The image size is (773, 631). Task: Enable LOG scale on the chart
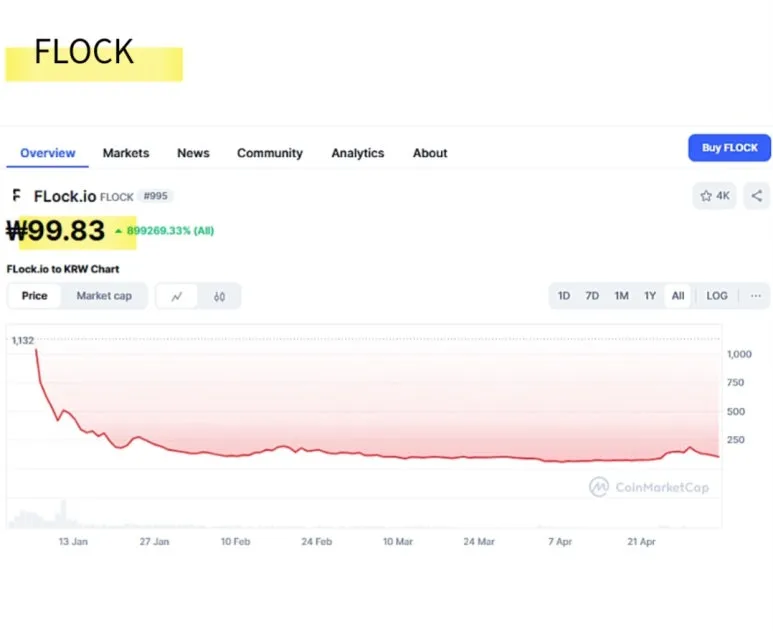pyautogui.click(x=717, y=296)
